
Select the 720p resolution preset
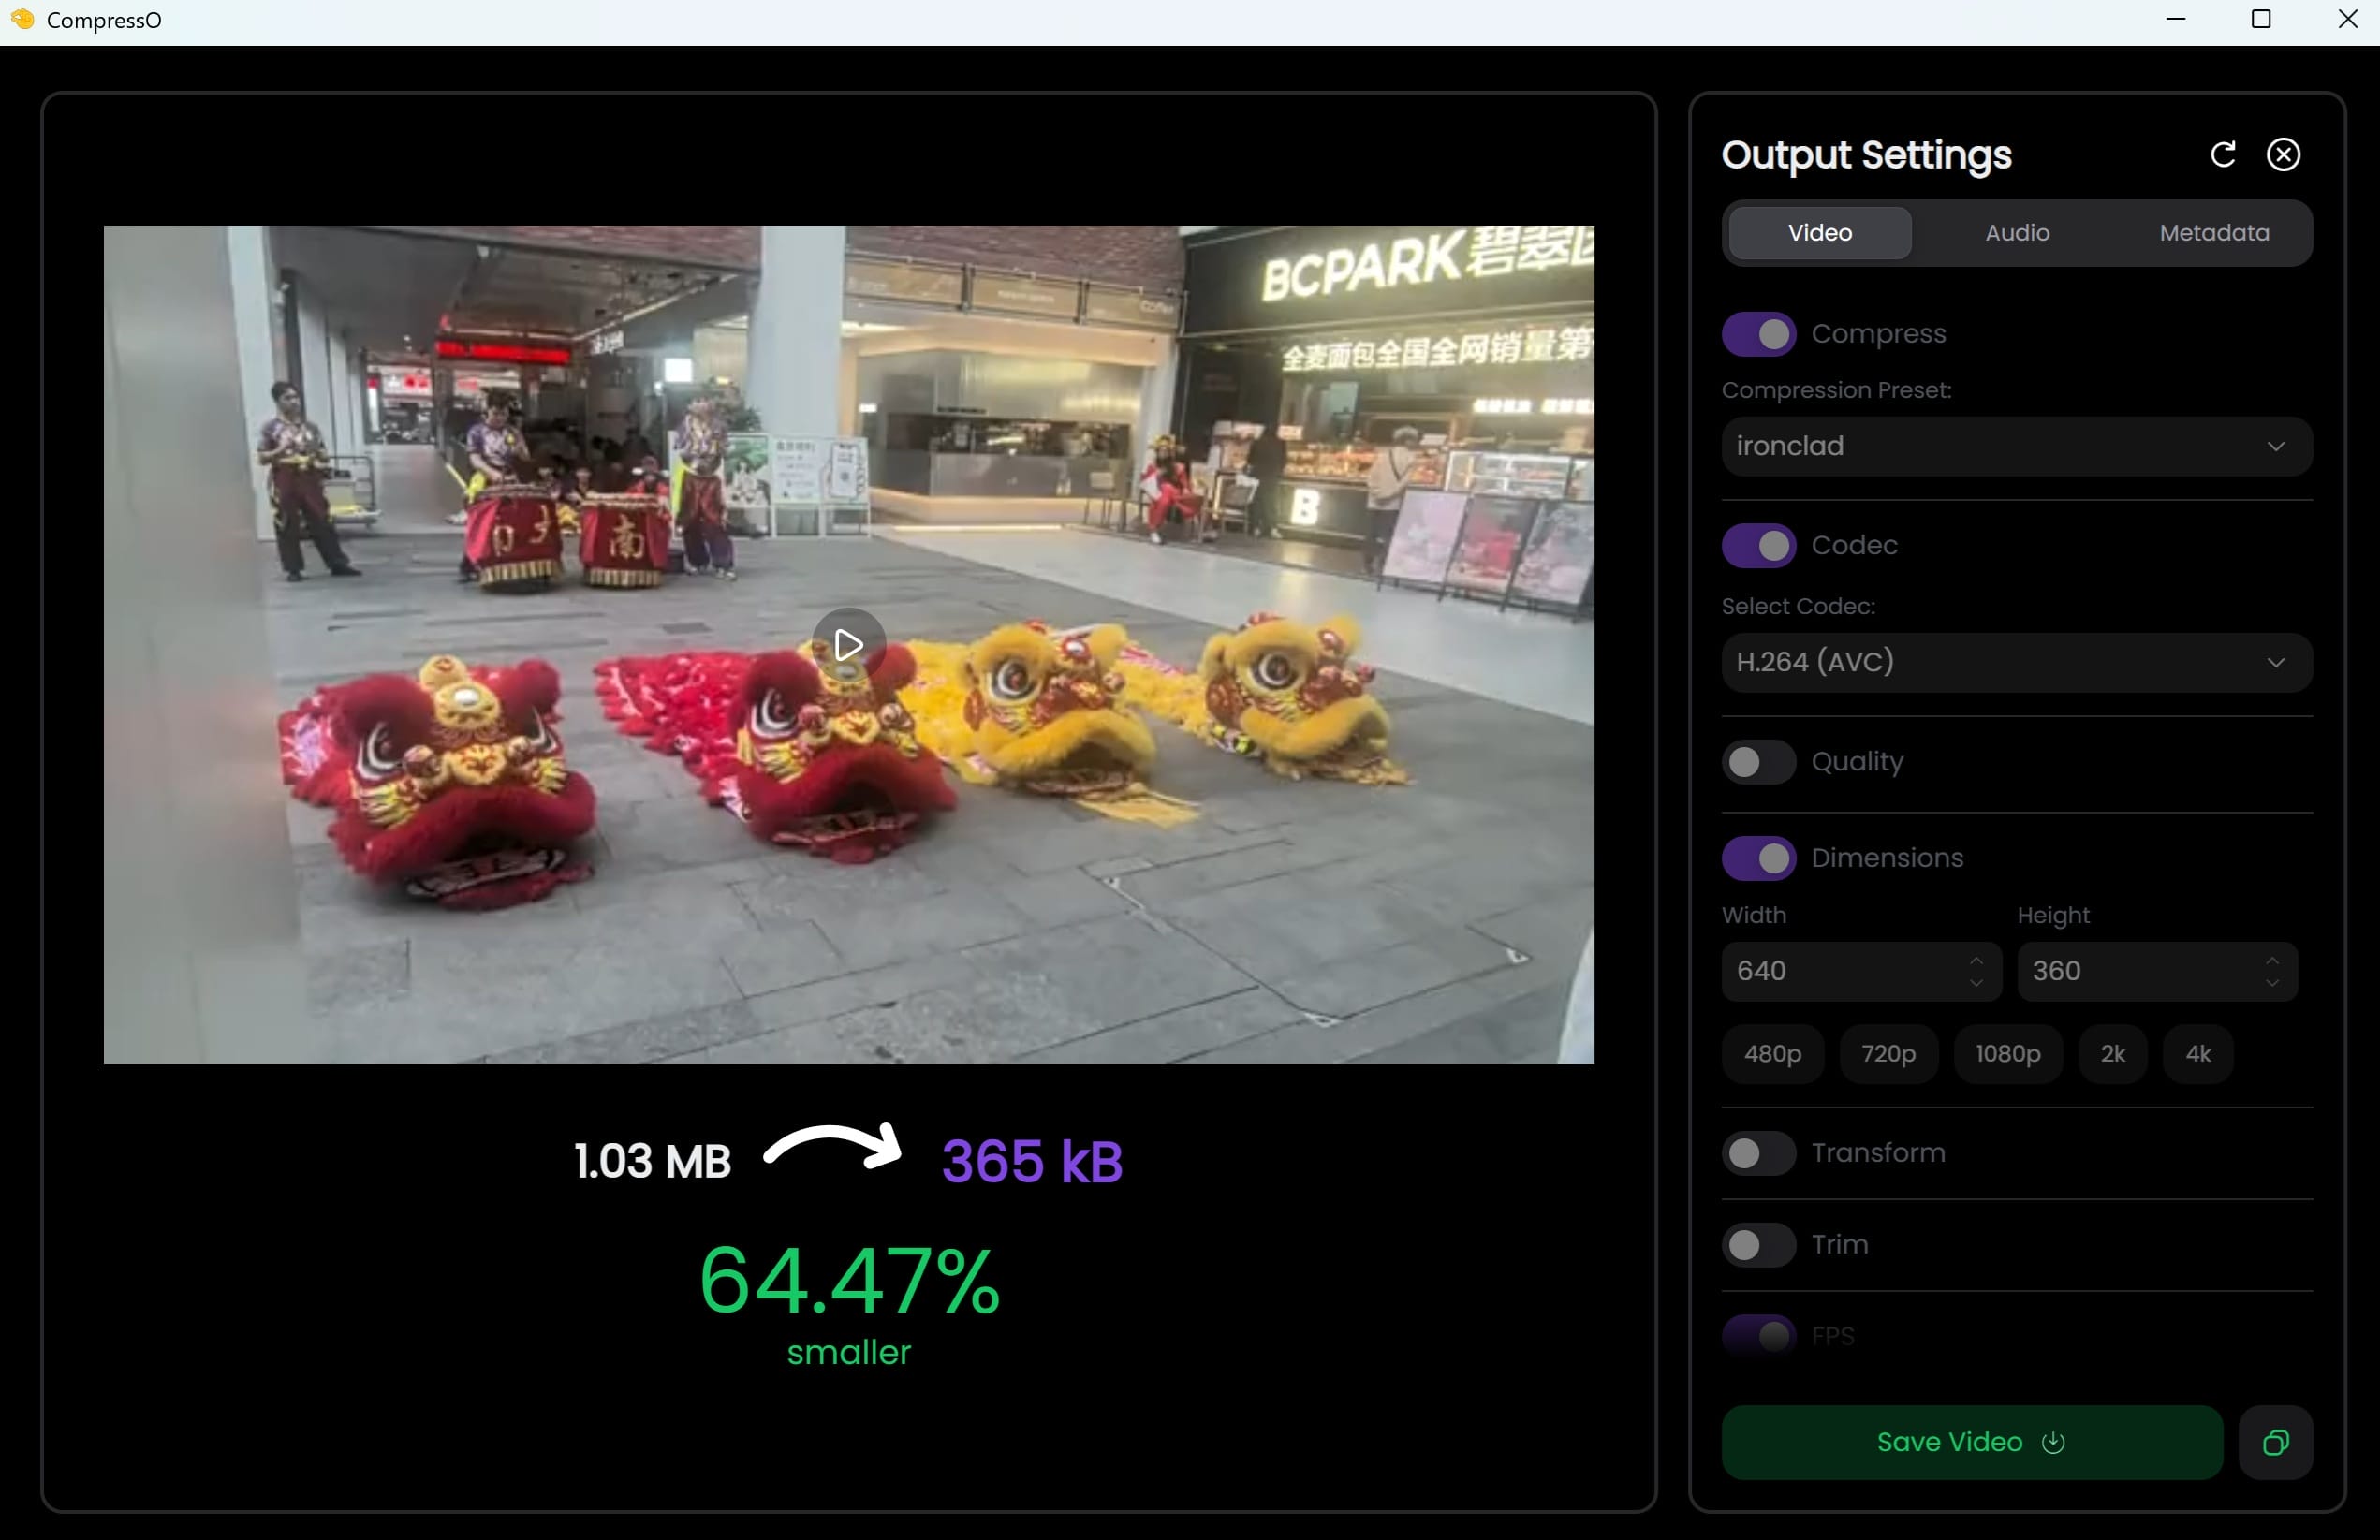pyautogui.click(x=1888, y=1054)
